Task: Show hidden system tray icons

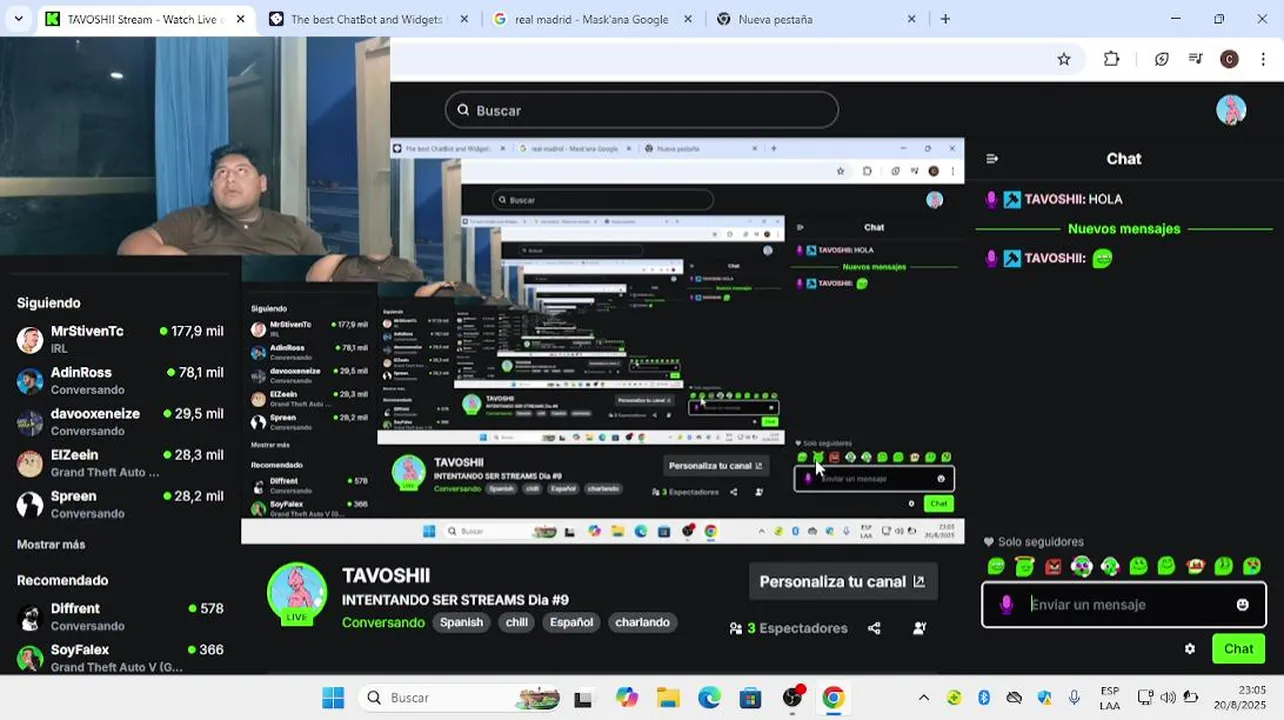Action: pos(923,698)
